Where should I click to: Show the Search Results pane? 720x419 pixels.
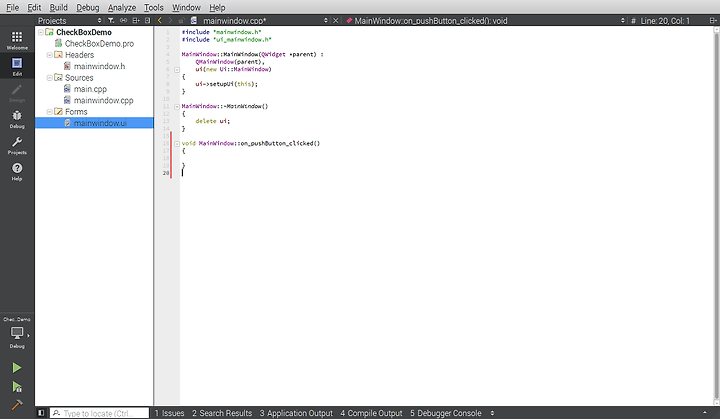tap(222, 413)
